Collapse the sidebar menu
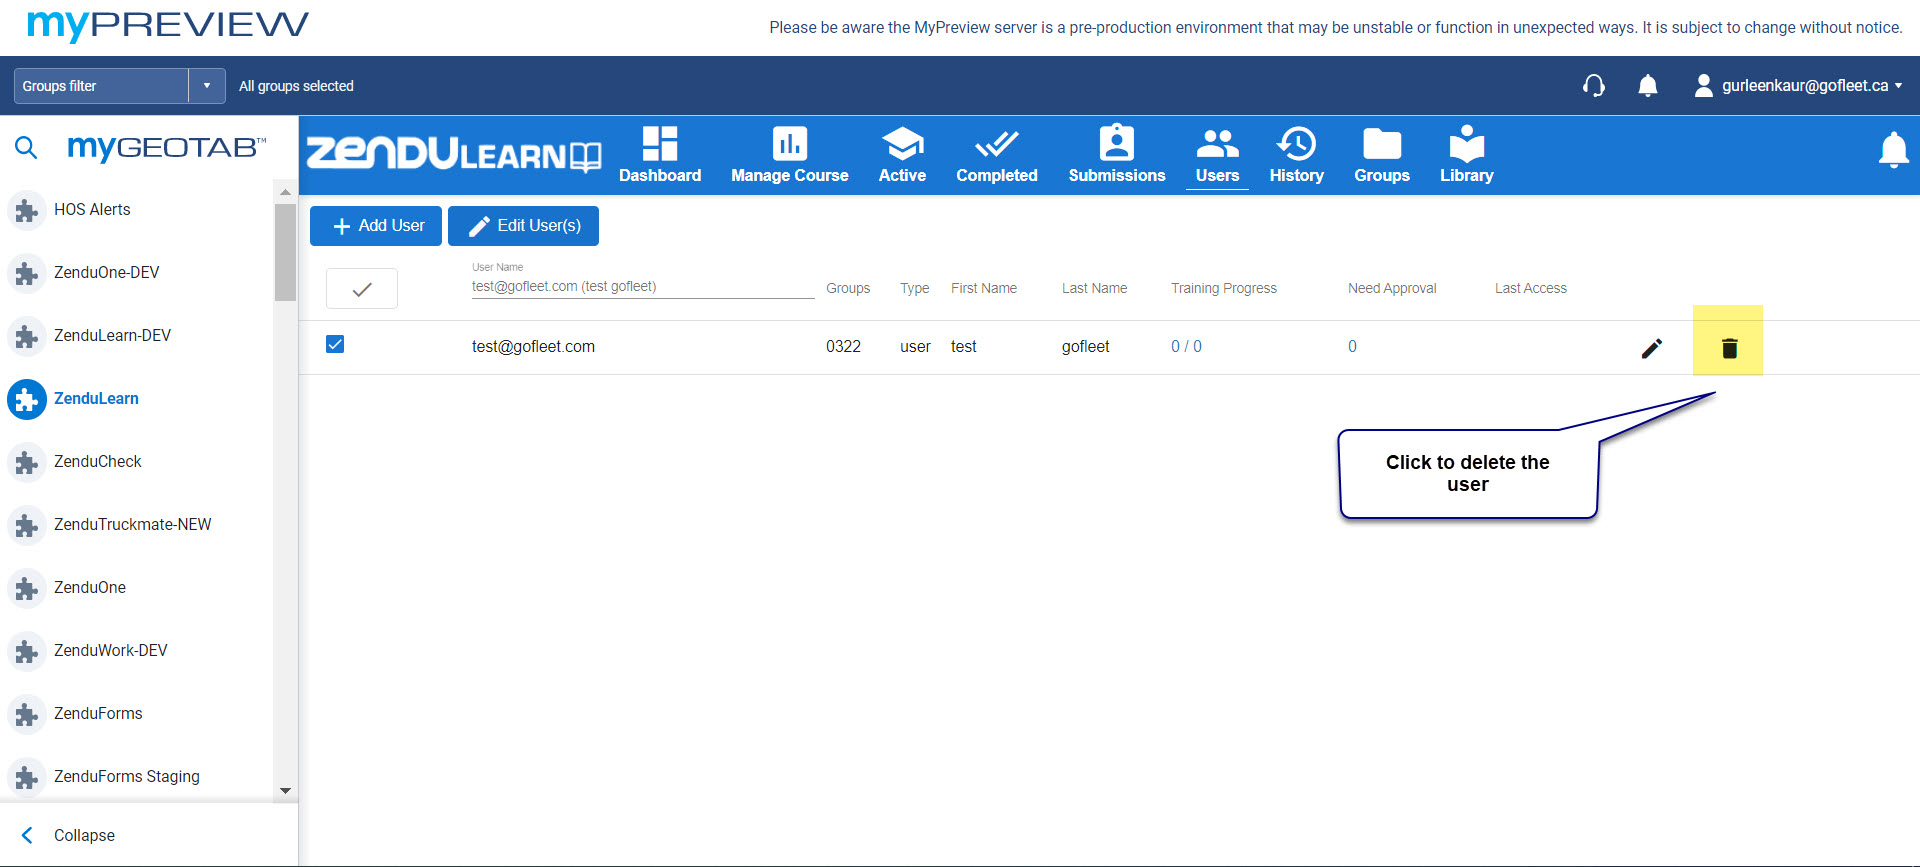The height and width of the screenshot is (867, 1920). (68, 835)
